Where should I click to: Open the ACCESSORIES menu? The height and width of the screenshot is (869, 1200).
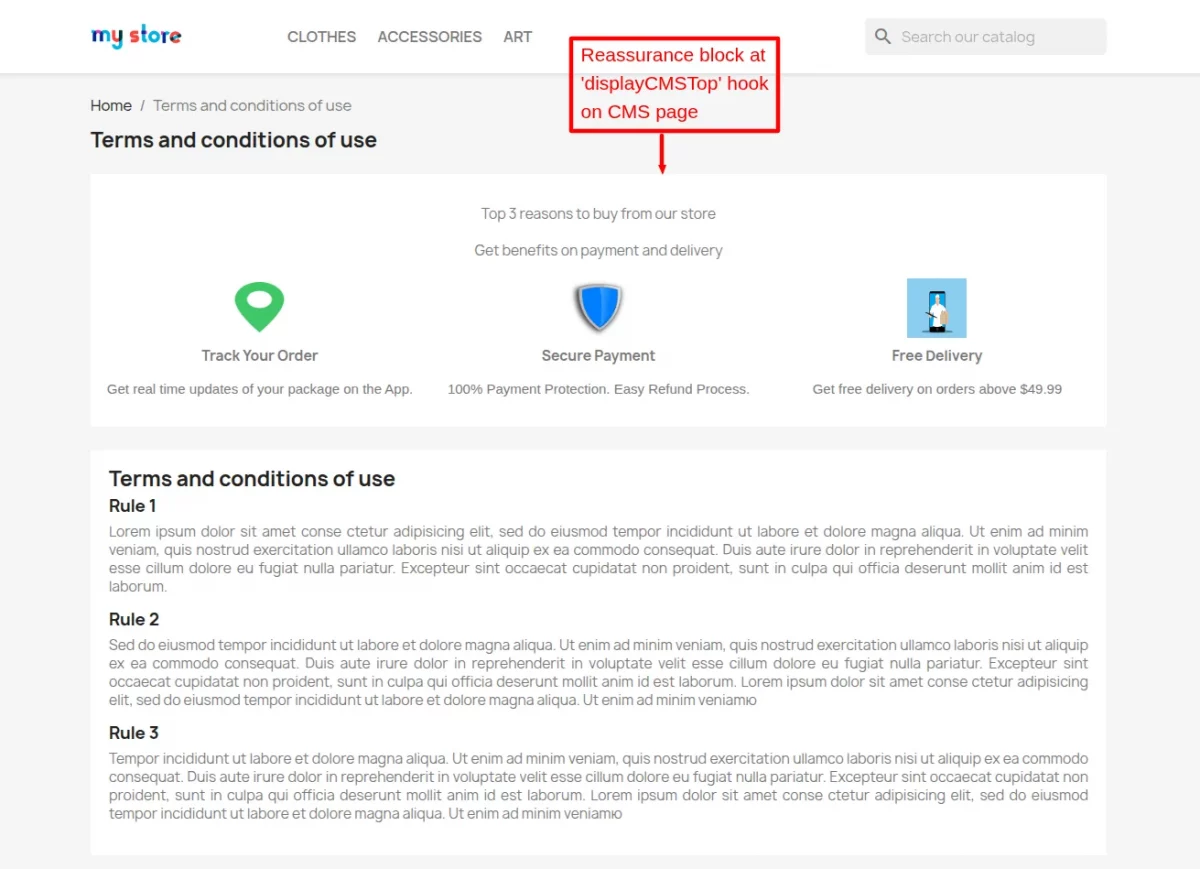point(429,37)
